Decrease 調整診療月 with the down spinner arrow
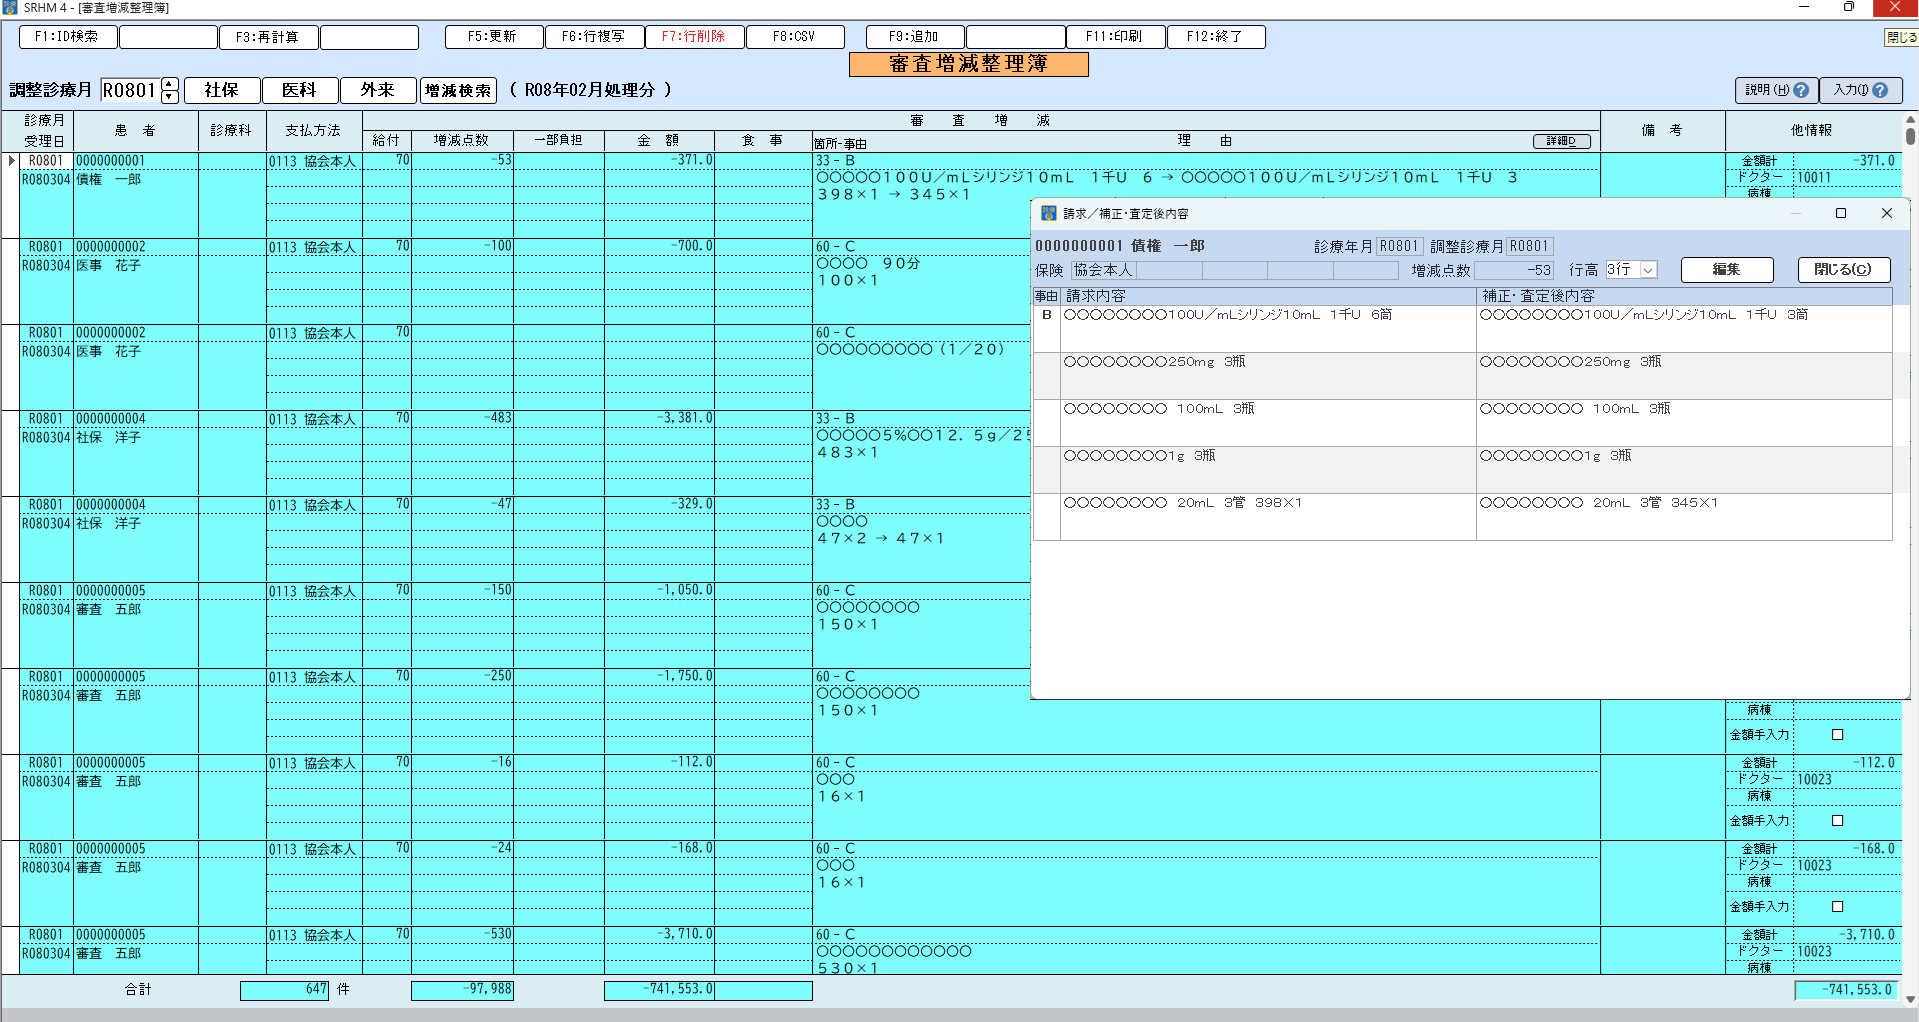The image size is (1919, 1022). [170, 97]
